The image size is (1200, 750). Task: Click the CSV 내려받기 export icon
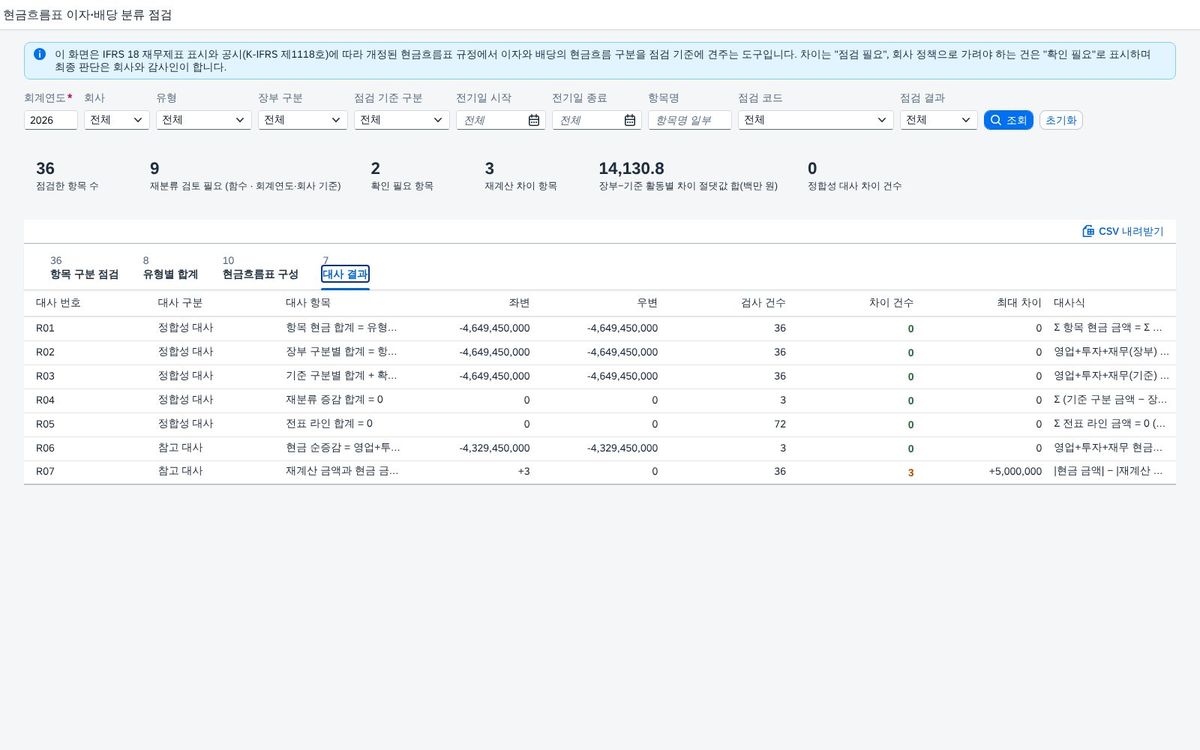pyautogui.click(x=1088, y=231)
